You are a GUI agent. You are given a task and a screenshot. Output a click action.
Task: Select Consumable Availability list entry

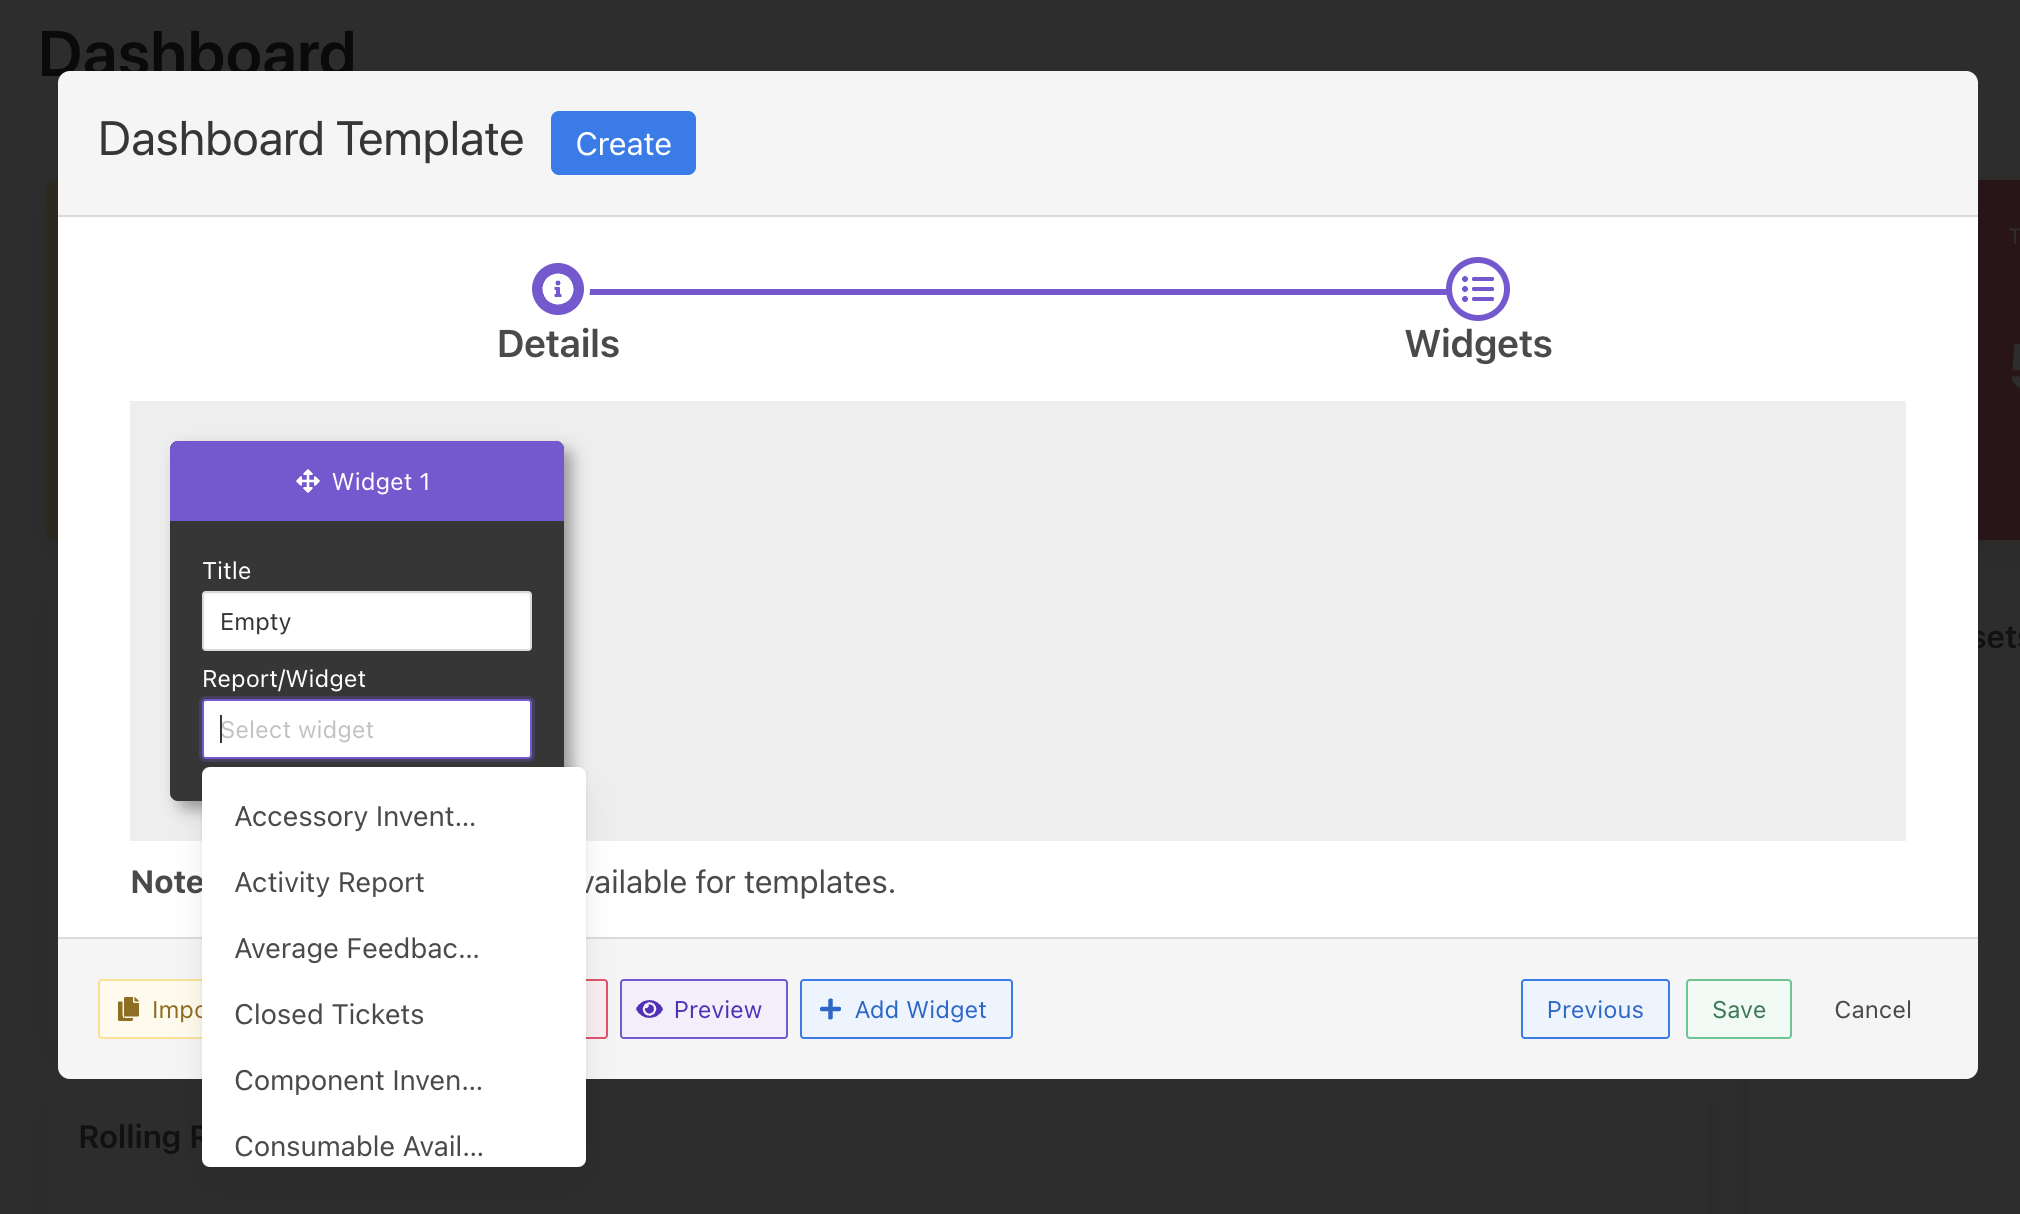click(358, 1146)
